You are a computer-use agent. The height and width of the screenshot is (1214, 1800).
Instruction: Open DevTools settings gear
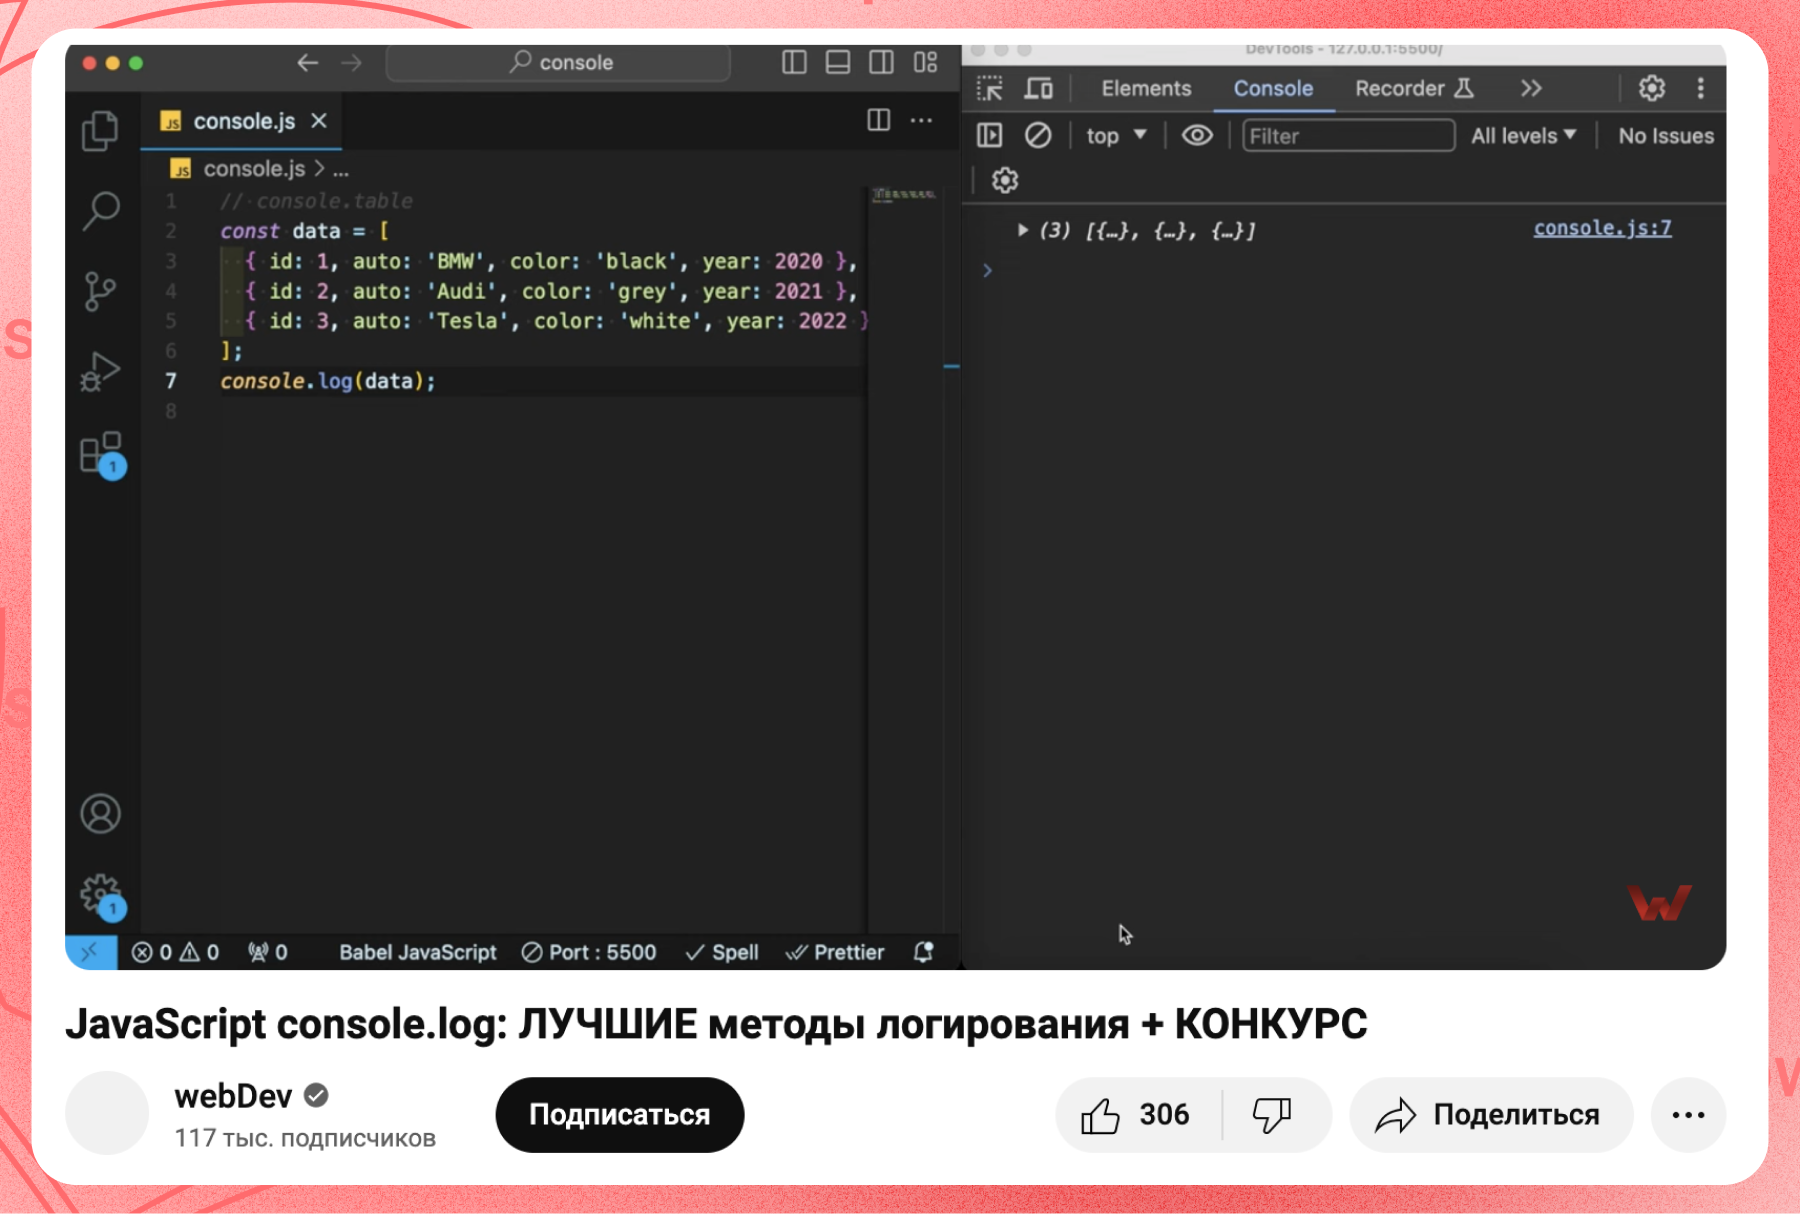coord(1652,88)
